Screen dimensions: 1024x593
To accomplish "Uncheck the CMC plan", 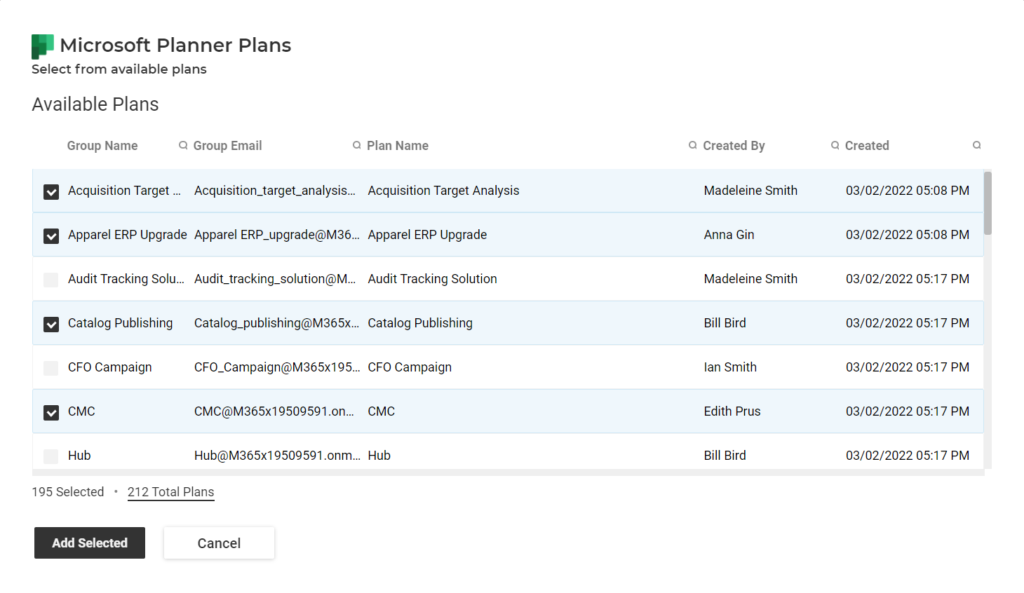I will pyautogui.click(x=50, y=411).
